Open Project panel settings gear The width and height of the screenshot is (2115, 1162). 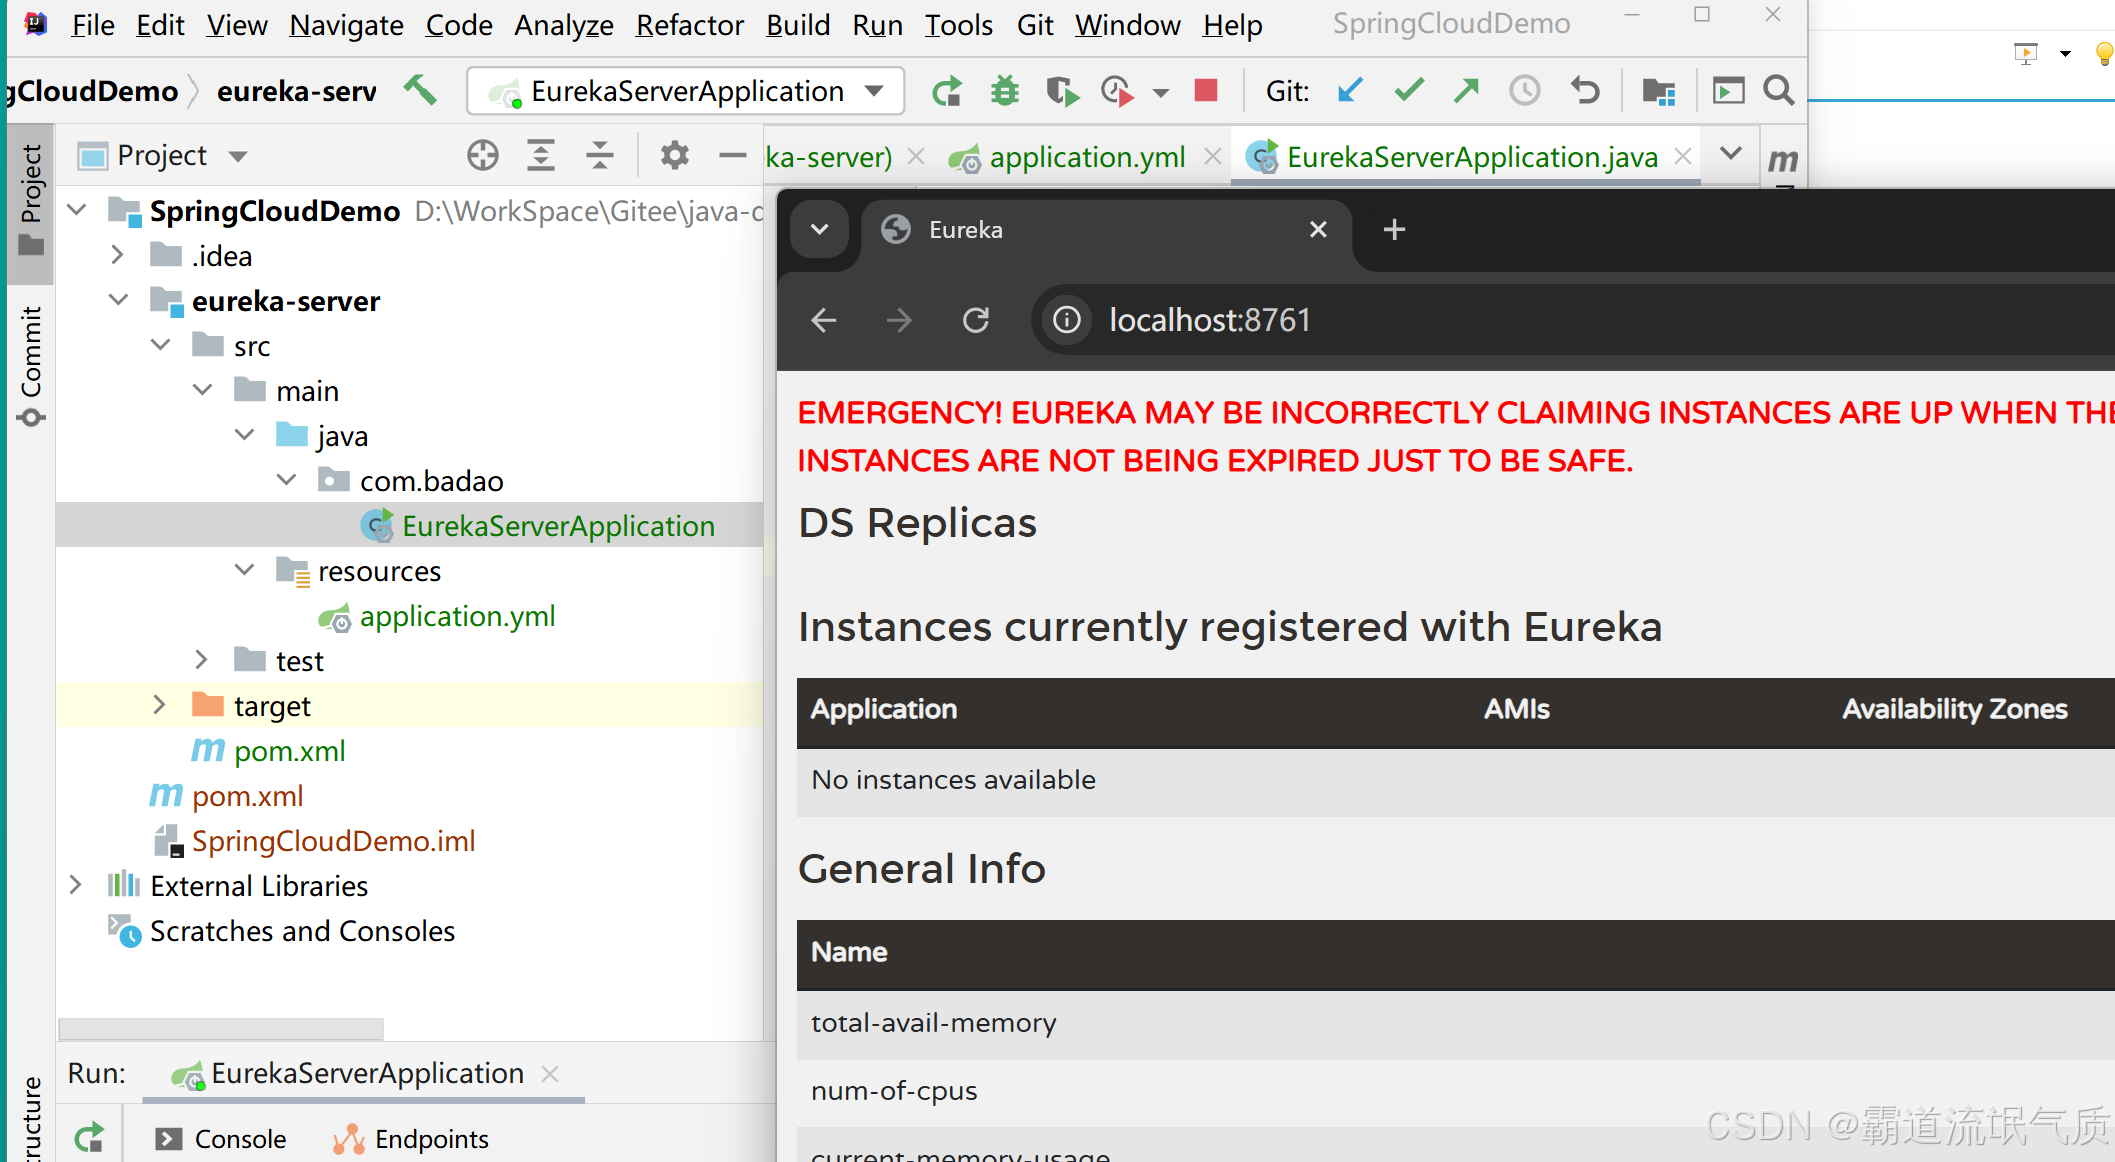coord(675,155)
